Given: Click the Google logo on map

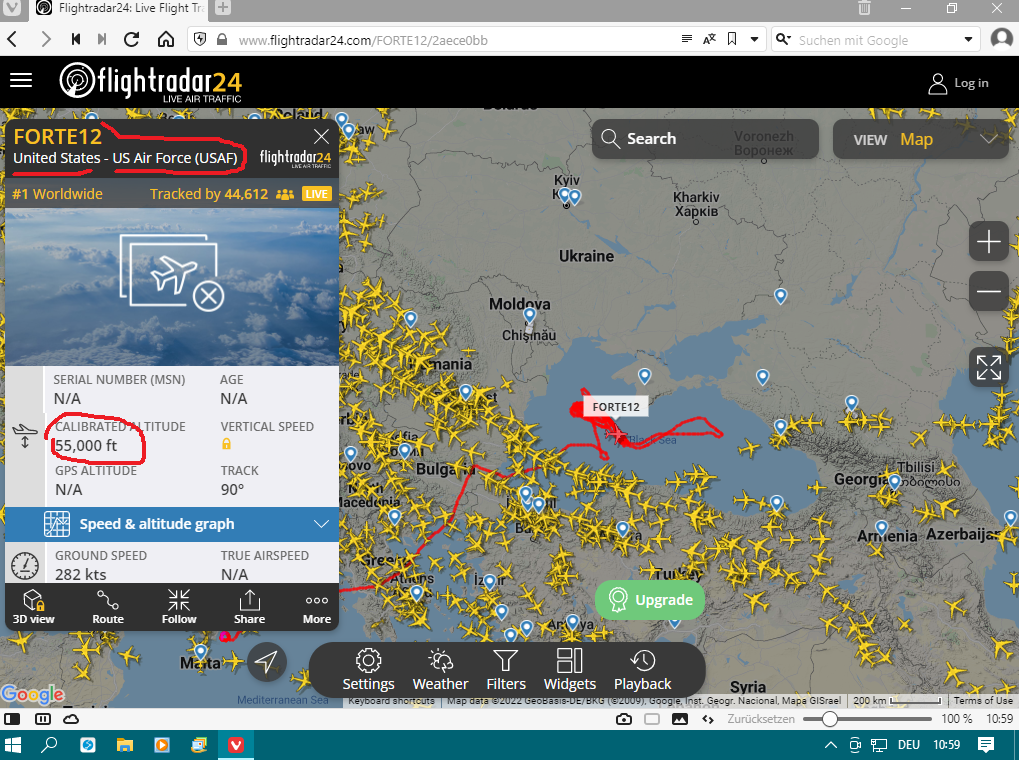Looking at the screenshot, I should coord(33,695).
